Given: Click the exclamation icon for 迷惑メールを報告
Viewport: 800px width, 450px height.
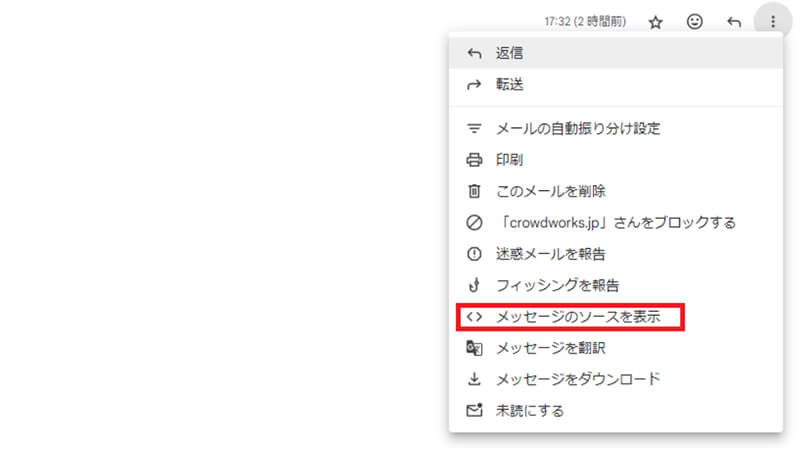Looking at the screenshot, I should (475, 254).
